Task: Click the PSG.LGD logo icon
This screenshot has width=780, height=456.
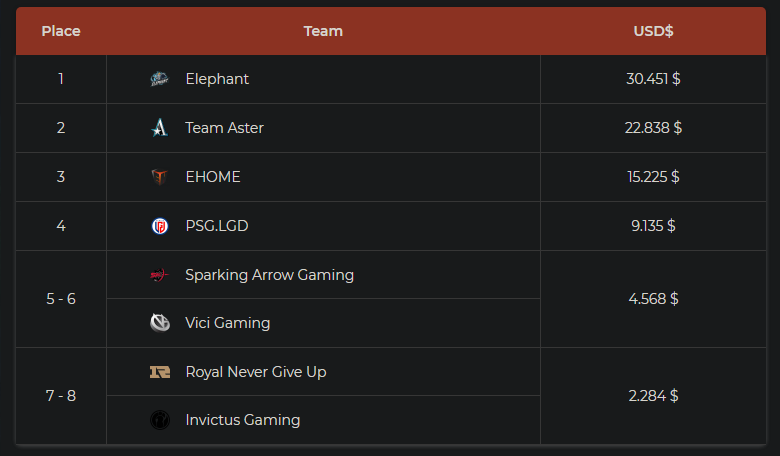Action: pos(160,226)
